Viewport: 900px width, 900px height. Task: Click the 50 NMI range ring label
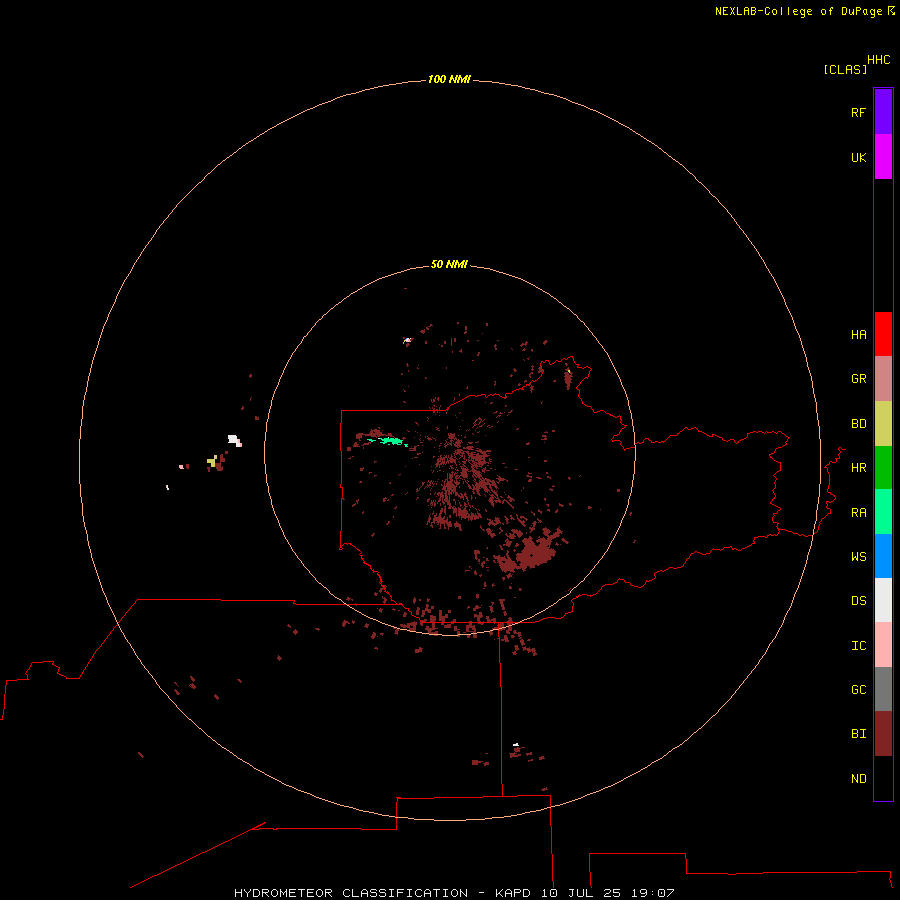click(x=449, y=264)
